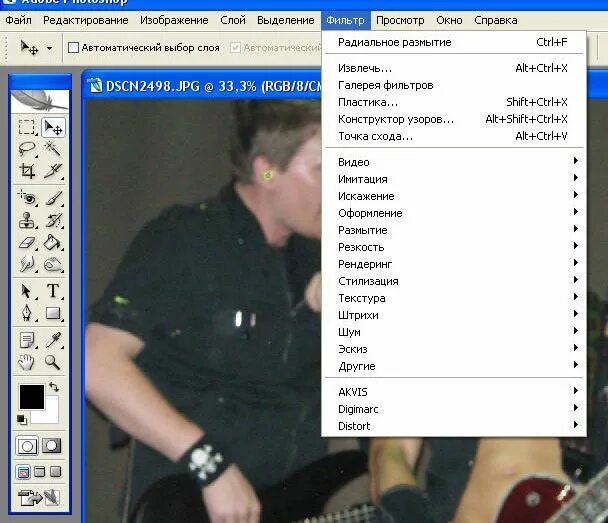Select the History Brush tool
608x523 pixels.
53,220
